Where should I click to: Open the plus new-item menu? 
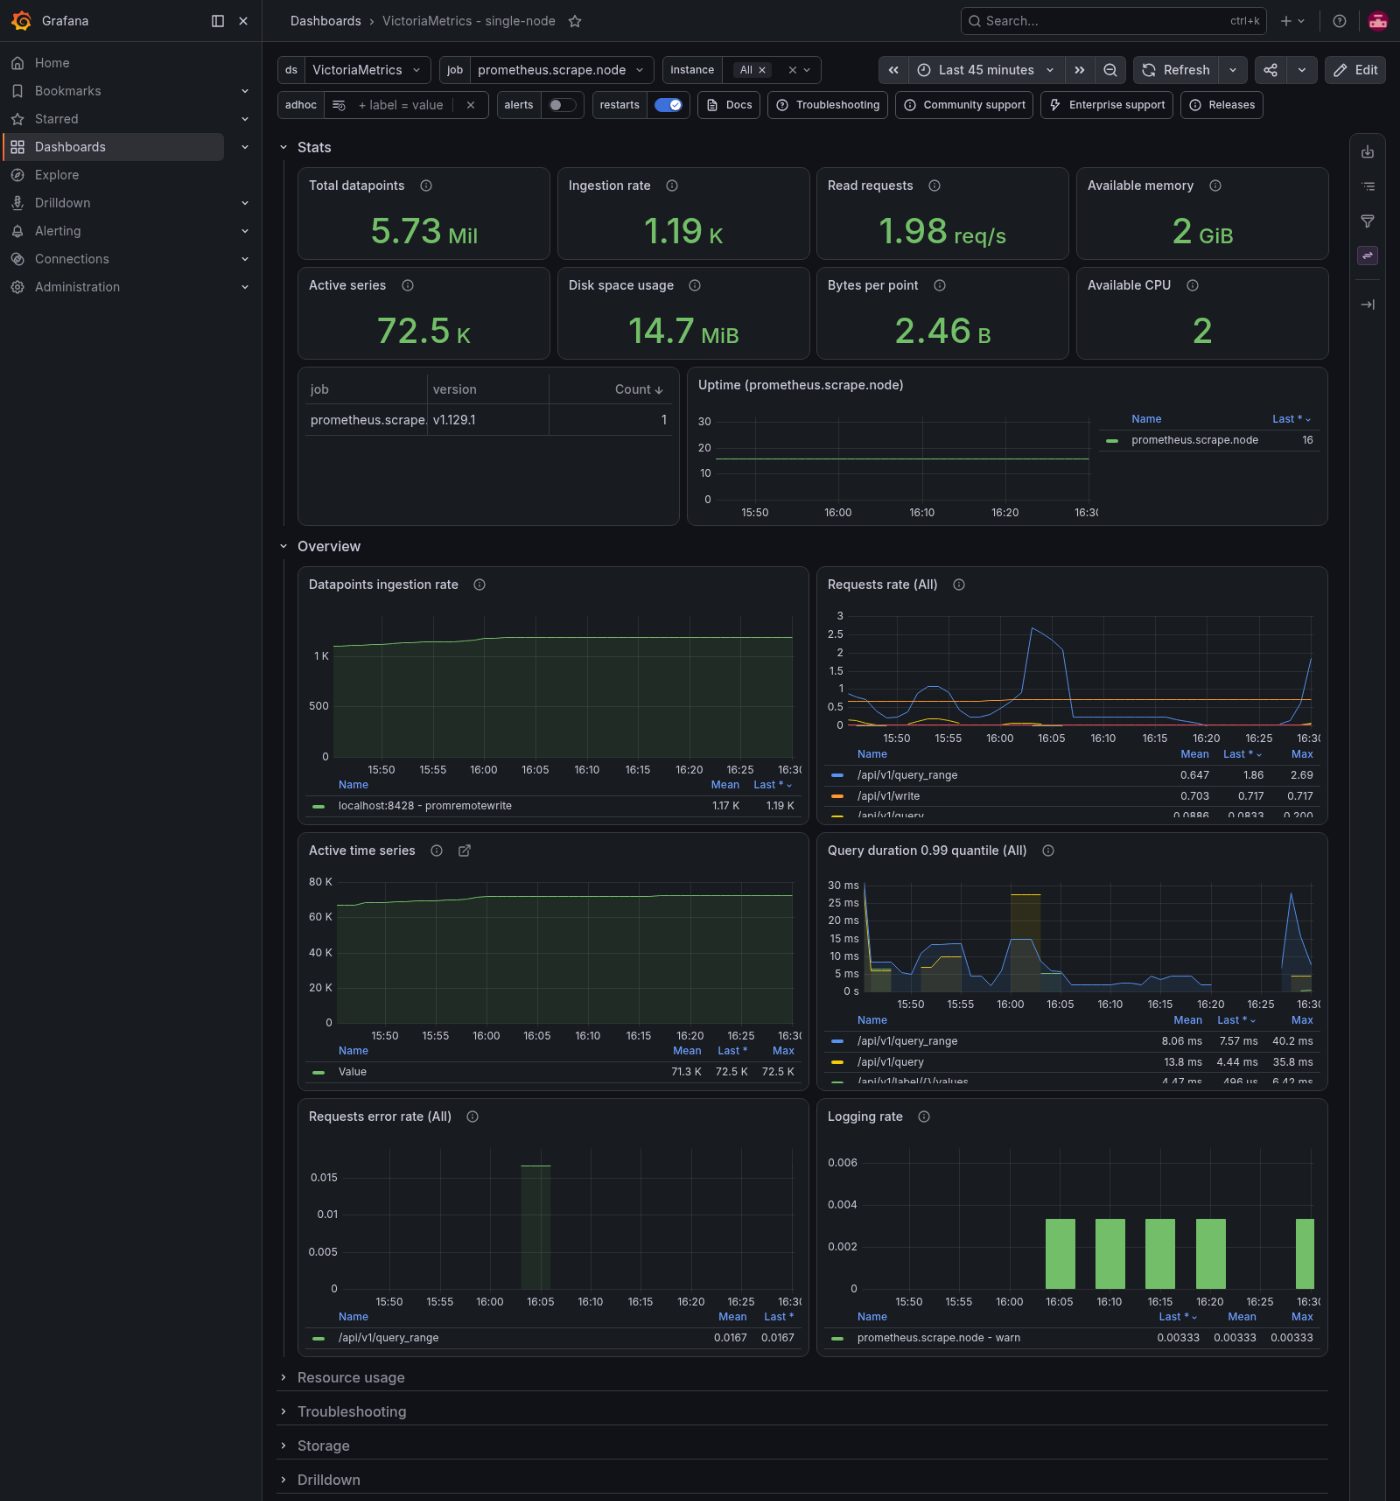(x=1292, y=21)
